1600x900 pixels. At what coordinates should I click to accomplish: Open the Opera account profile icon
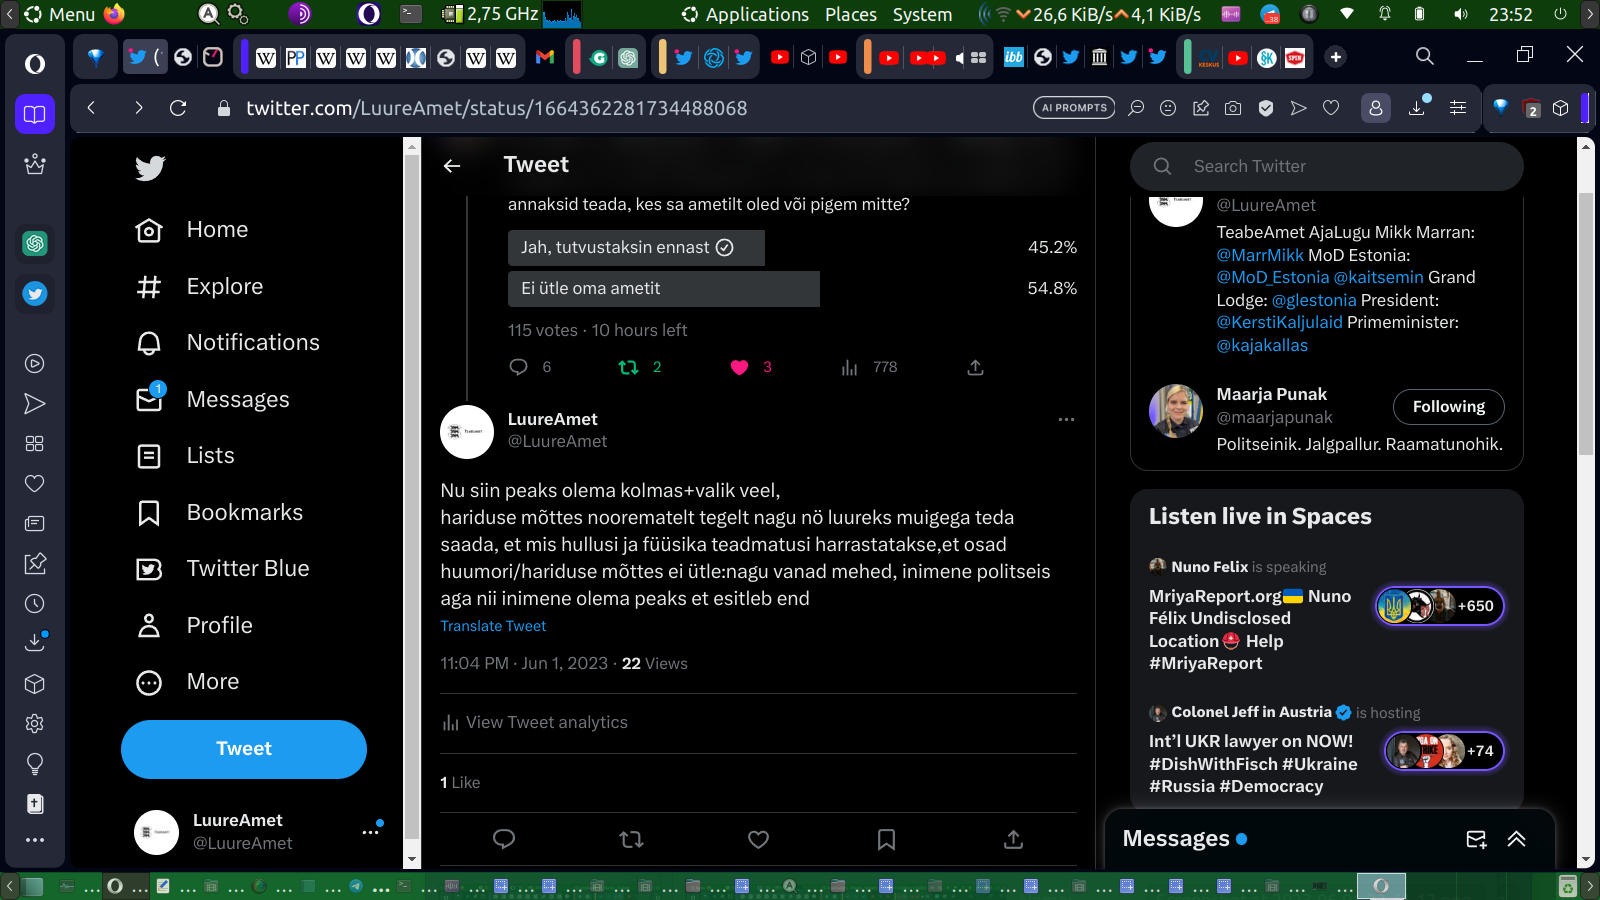(x=1376, y=108)
